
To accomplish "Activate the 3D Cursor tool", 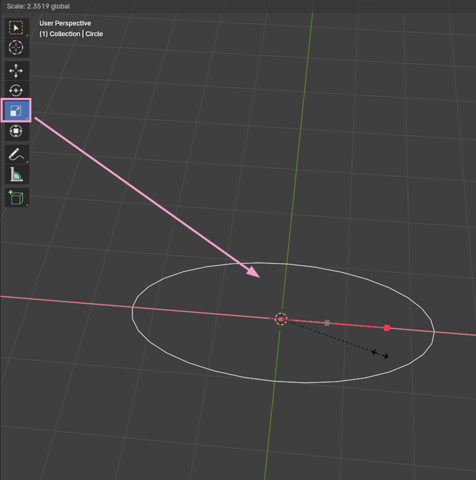I will 16,47.
